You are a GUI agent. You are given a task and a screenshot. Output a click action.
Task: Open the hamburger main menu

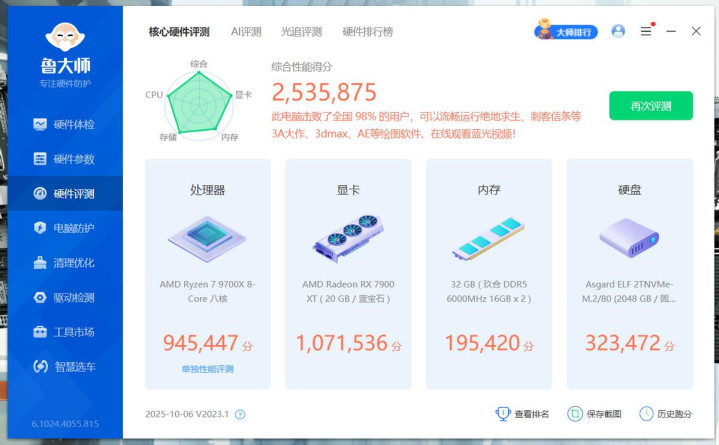(x=646, y=31)
